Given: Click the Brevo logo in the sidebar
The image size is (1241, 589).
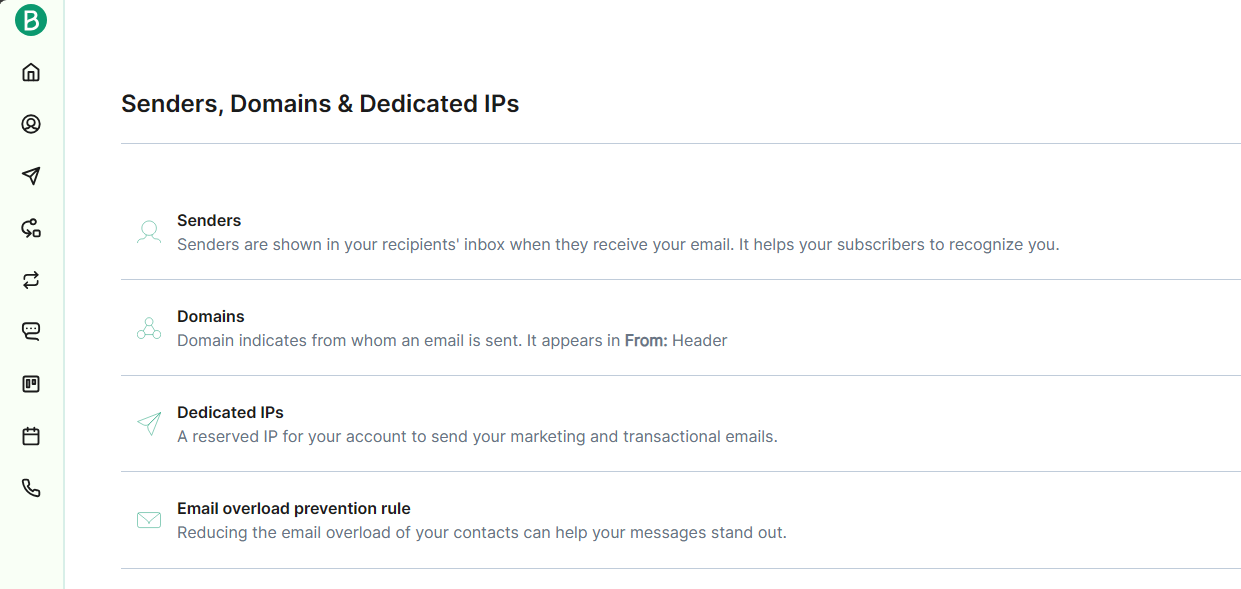Looking at the screenshot, I should tap(31, 20).
